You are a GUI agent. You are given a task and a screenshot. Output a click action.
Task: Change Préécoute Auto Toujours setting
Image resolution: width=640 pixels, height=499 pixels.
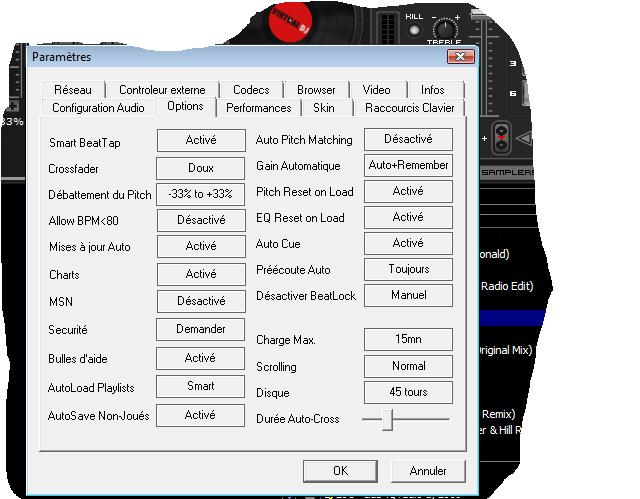[408, 269]
